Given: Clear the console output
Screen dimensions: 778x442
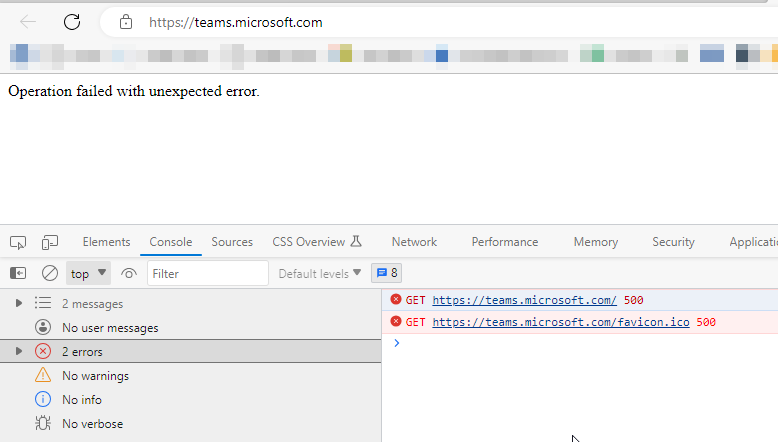Looking at the screenshot, I should click(50, 273).
